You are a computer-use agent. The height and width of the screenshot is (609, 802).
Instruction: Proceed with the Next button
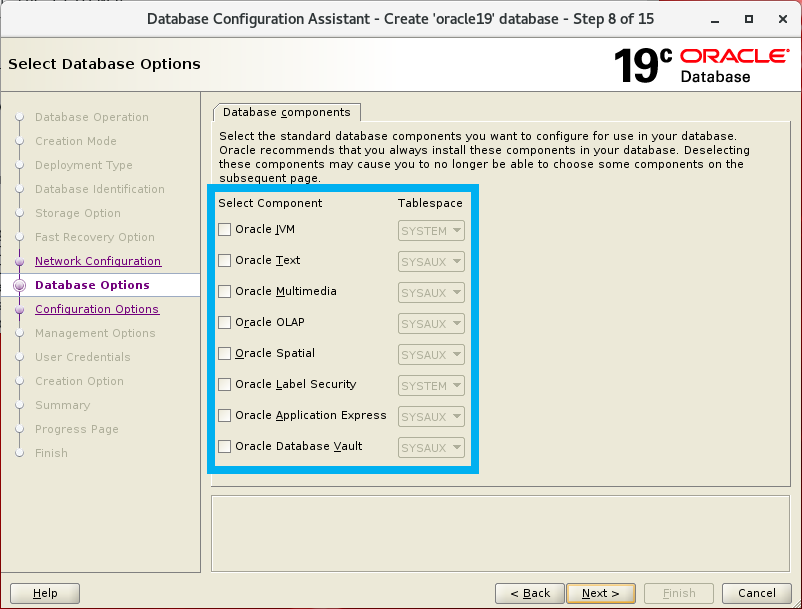click(x=601, y=593)
